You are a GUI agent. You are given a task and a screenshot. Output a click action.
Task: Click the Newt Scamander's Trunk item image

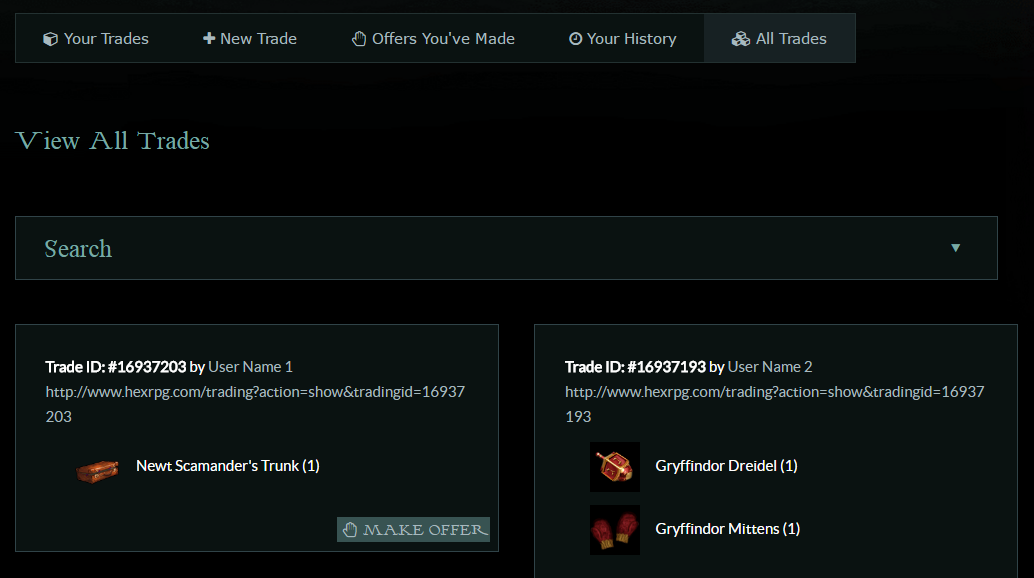tap(97, 471)
